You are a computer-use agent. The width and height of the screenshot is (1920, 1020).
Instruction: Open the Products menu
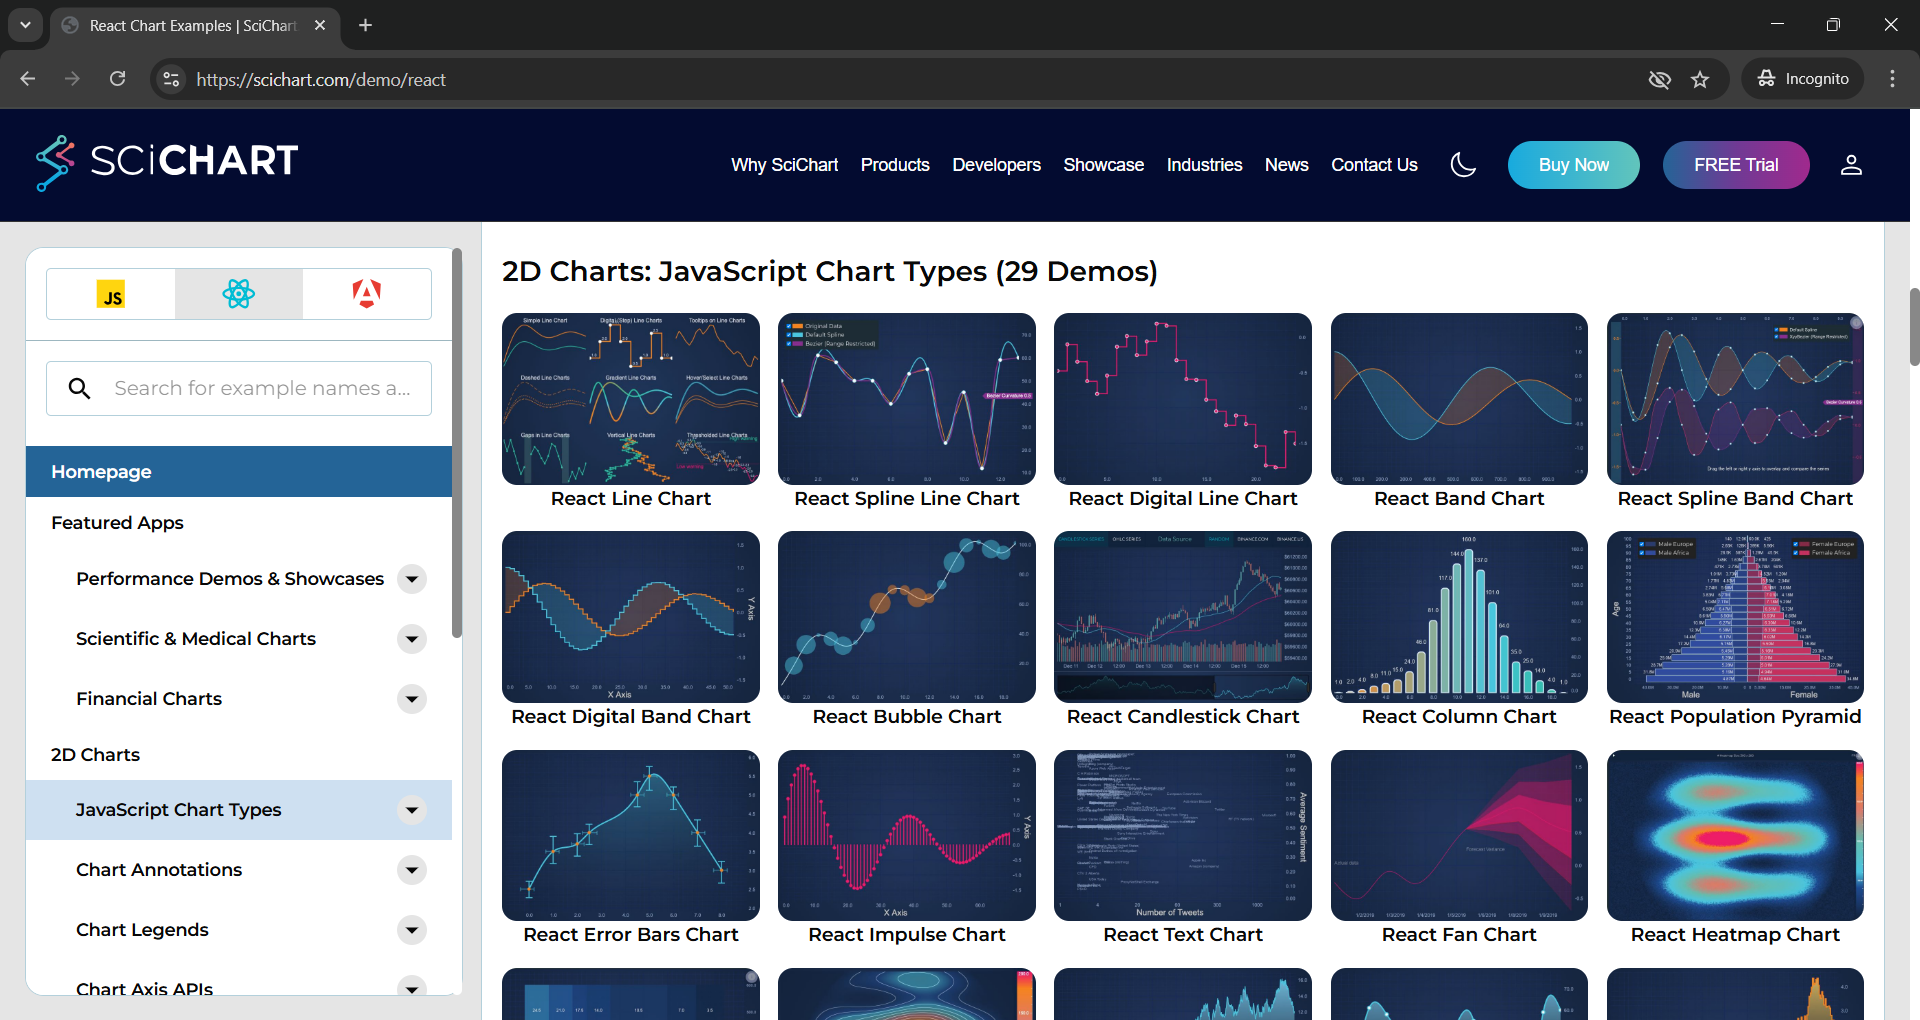(x=895, y=165)
